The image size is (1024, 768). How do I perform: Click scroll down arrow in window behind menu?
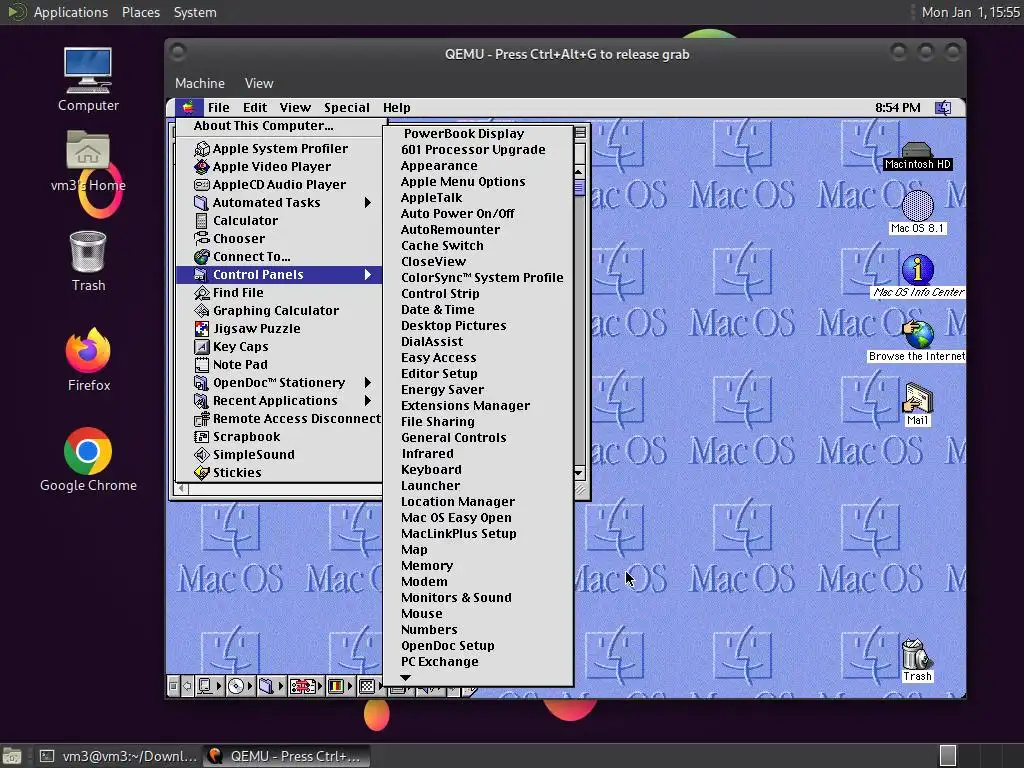(579, 473)
